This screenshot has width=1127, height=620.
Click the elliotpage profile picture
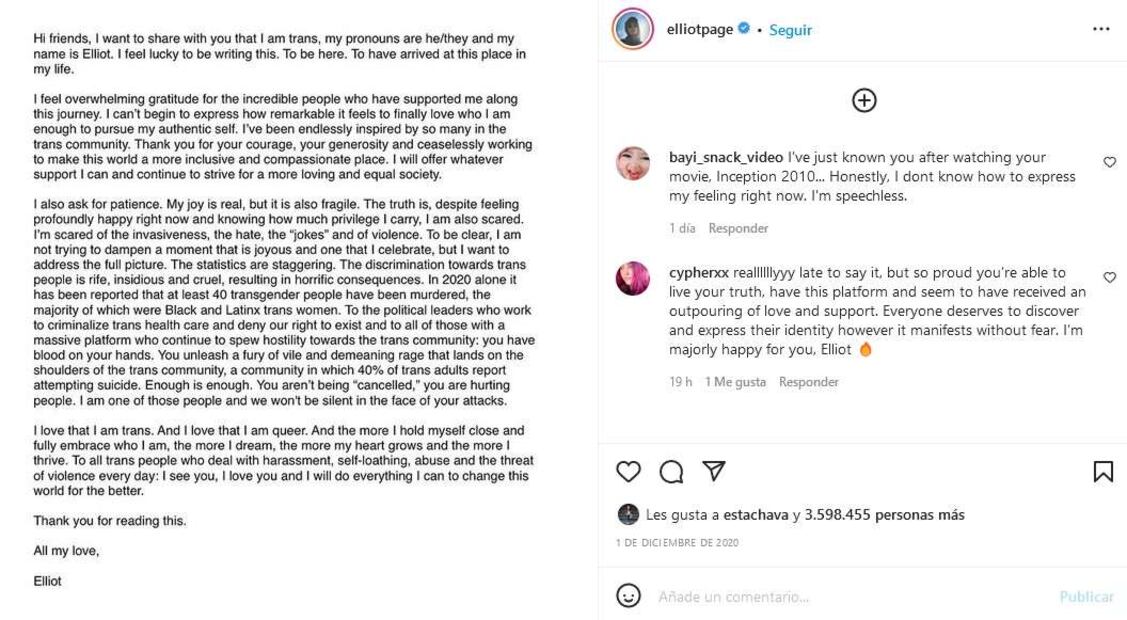click(632, 29)
